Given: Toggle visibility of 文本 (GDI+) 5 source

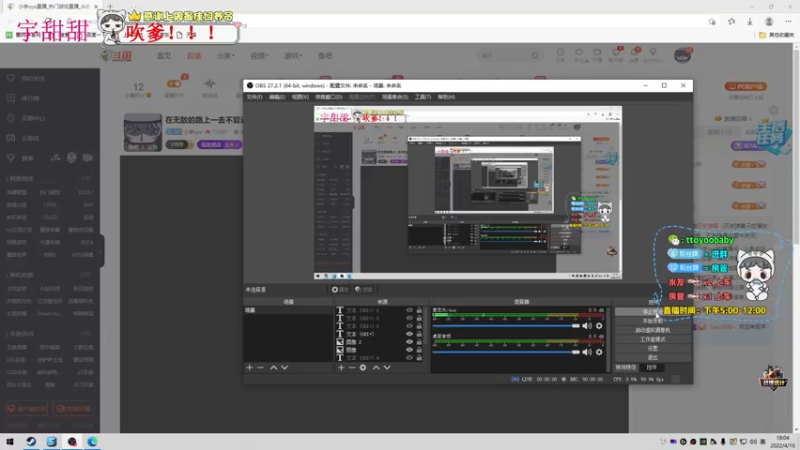Looking at the screenshot, I should 409,318.
